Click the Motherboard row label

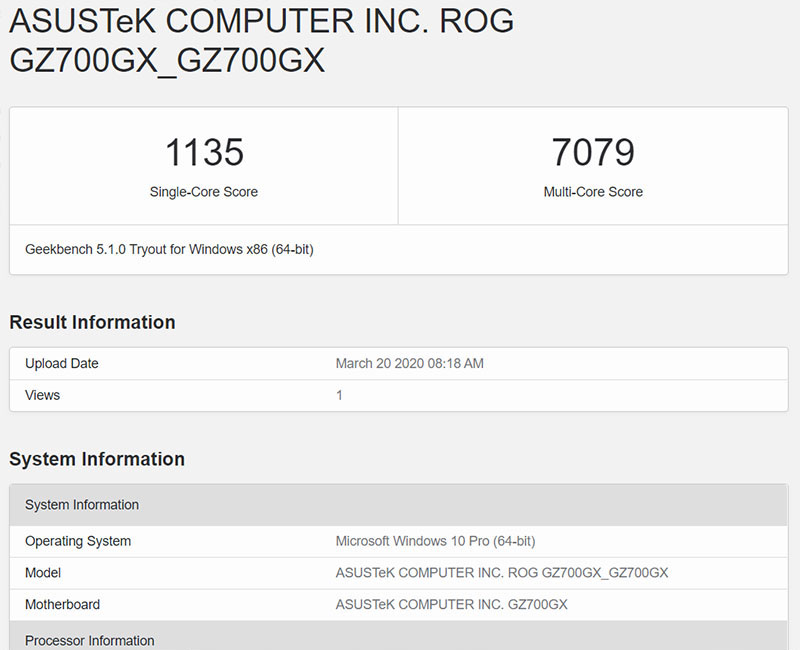[62, 605]
